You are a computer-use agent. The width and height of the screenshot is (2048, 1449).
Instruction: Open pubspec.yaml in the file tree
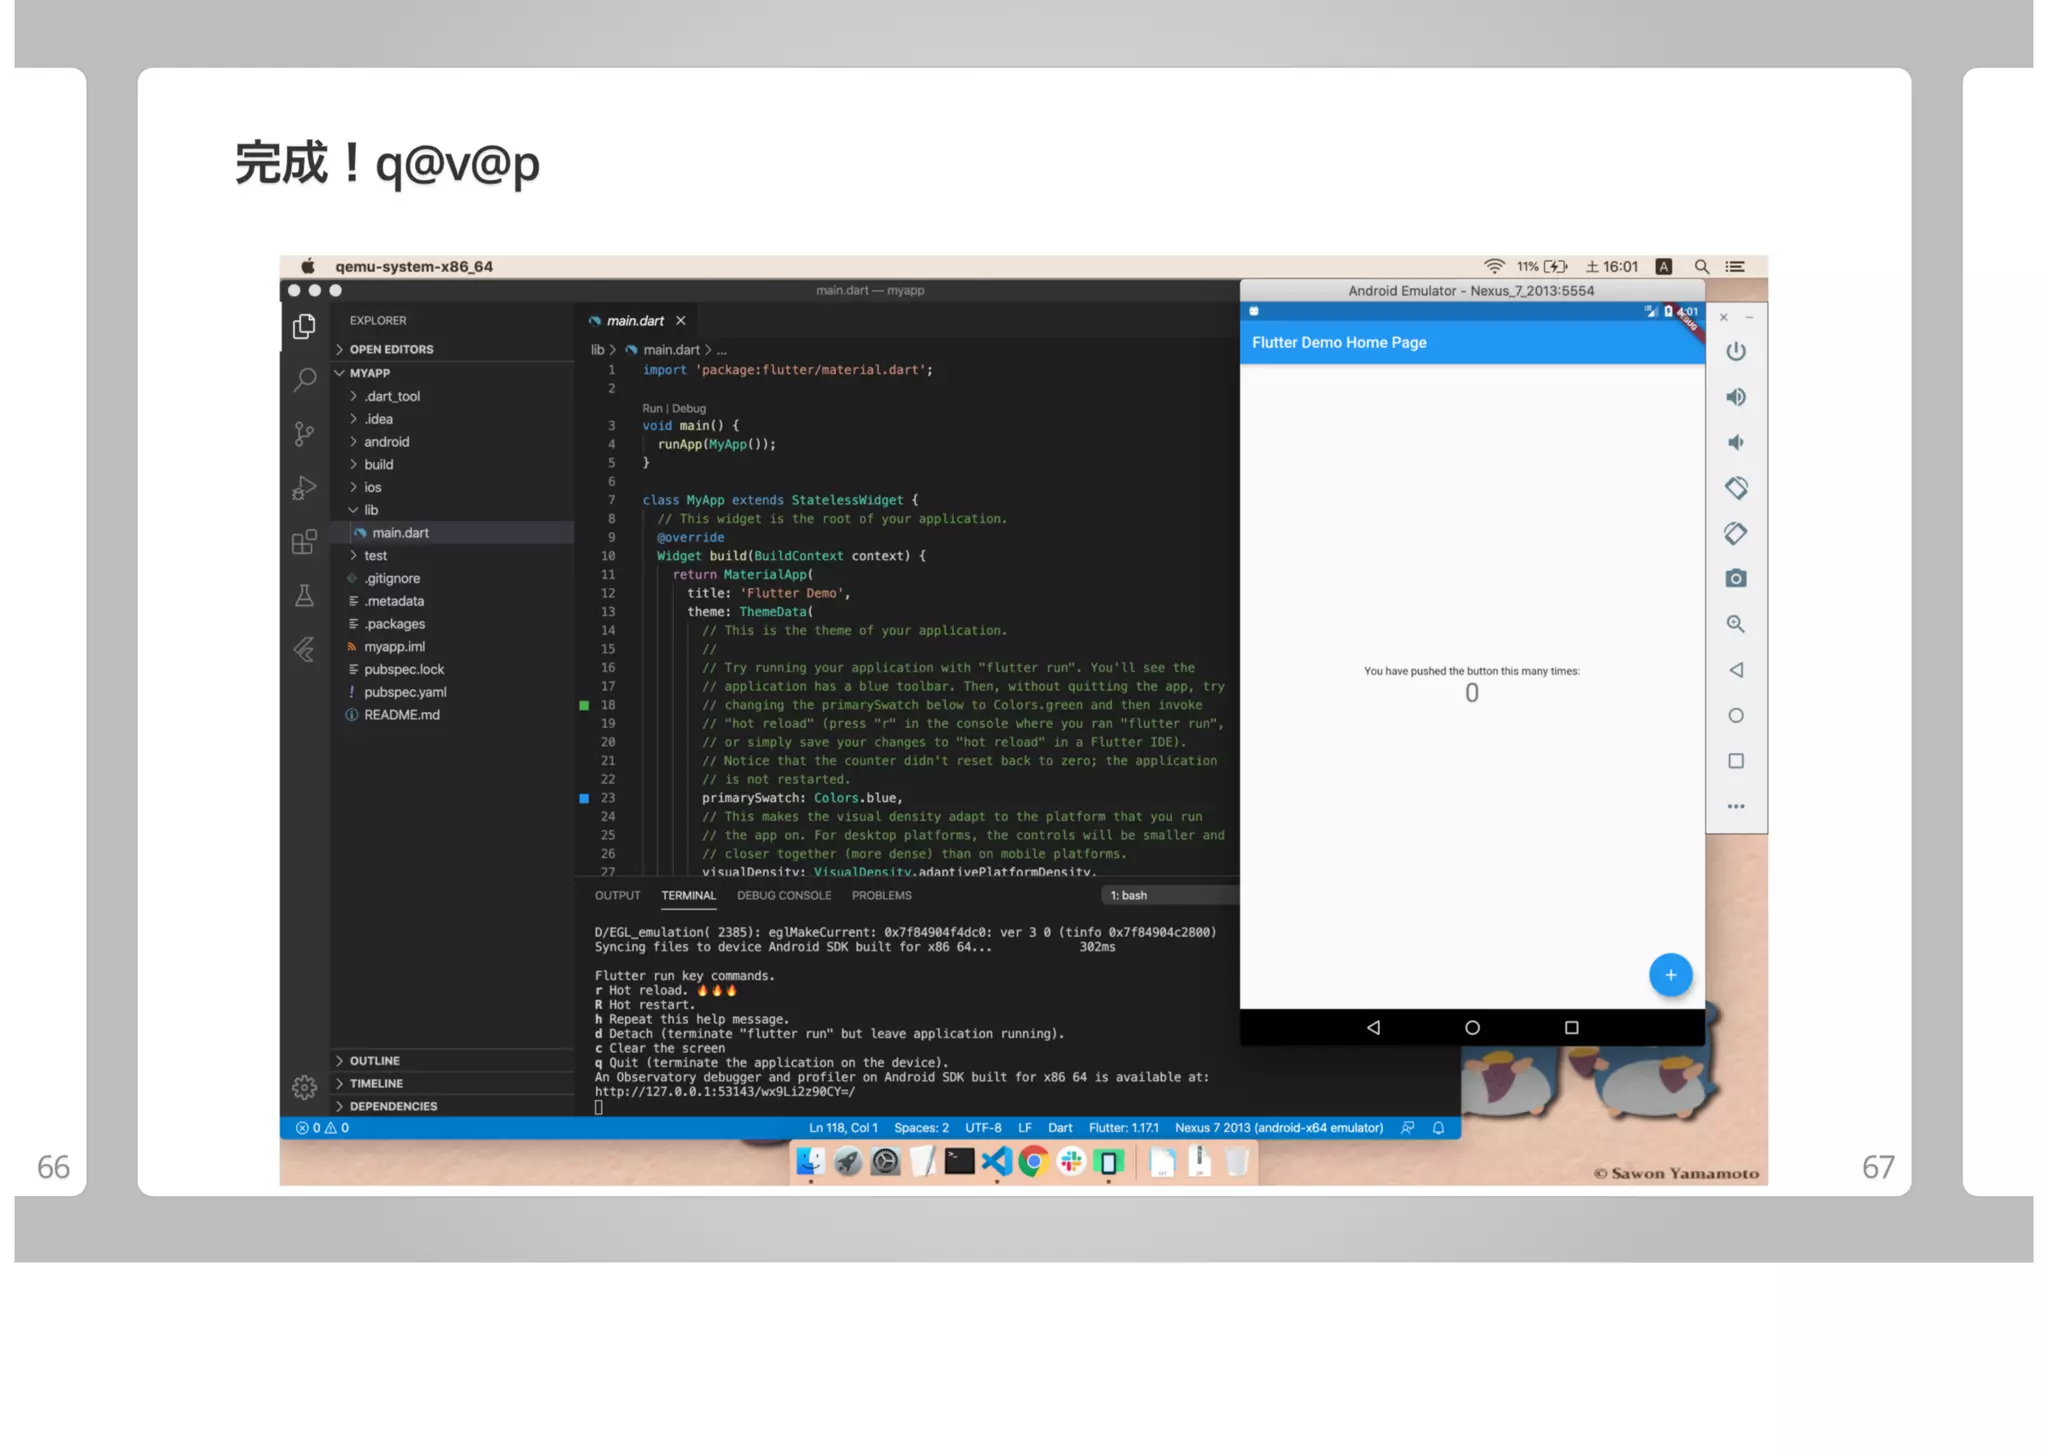pos(452,692)
